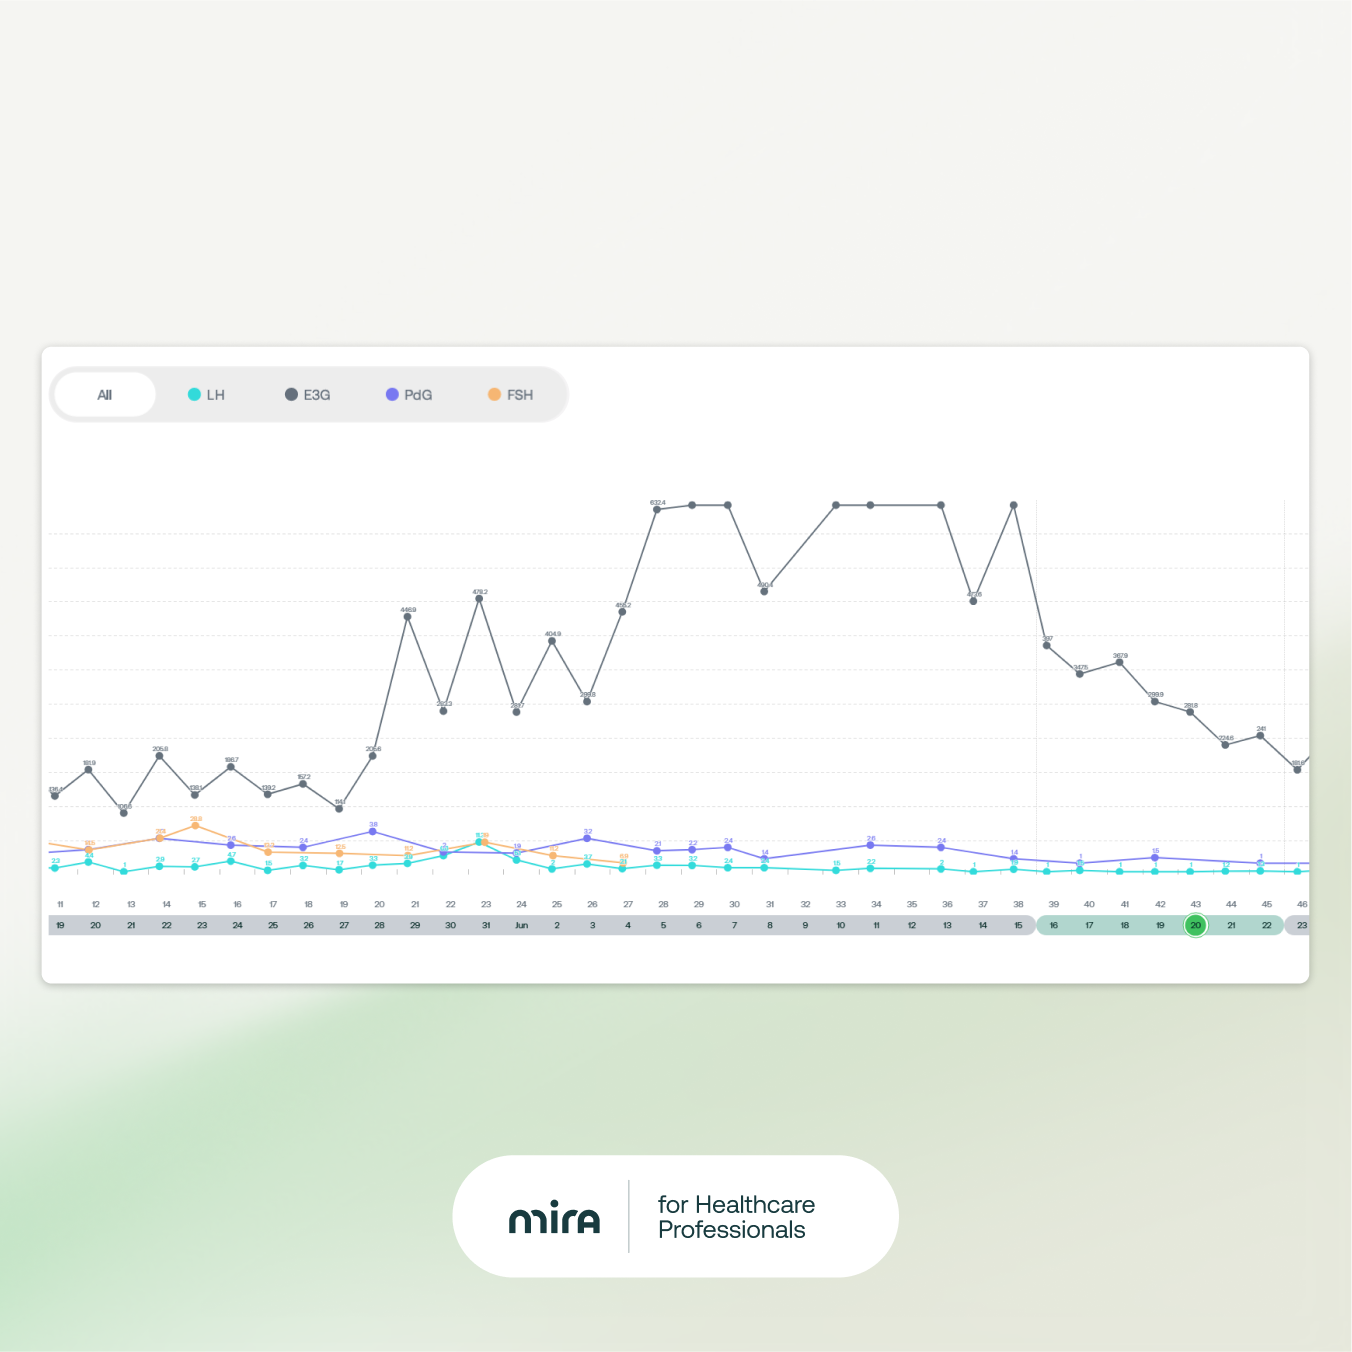Select the highlighted green date 20 marker

(x=1195, y=926)
